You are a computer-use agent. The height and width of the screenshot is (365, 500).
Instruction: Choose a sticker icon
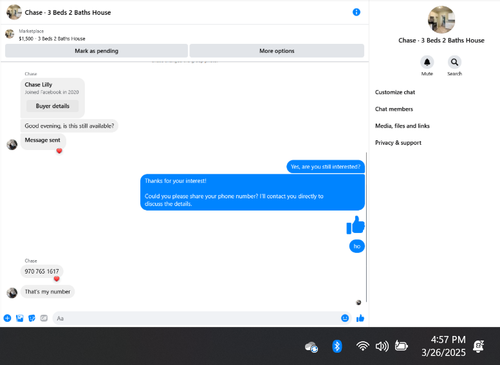click(x=32, y=318)
